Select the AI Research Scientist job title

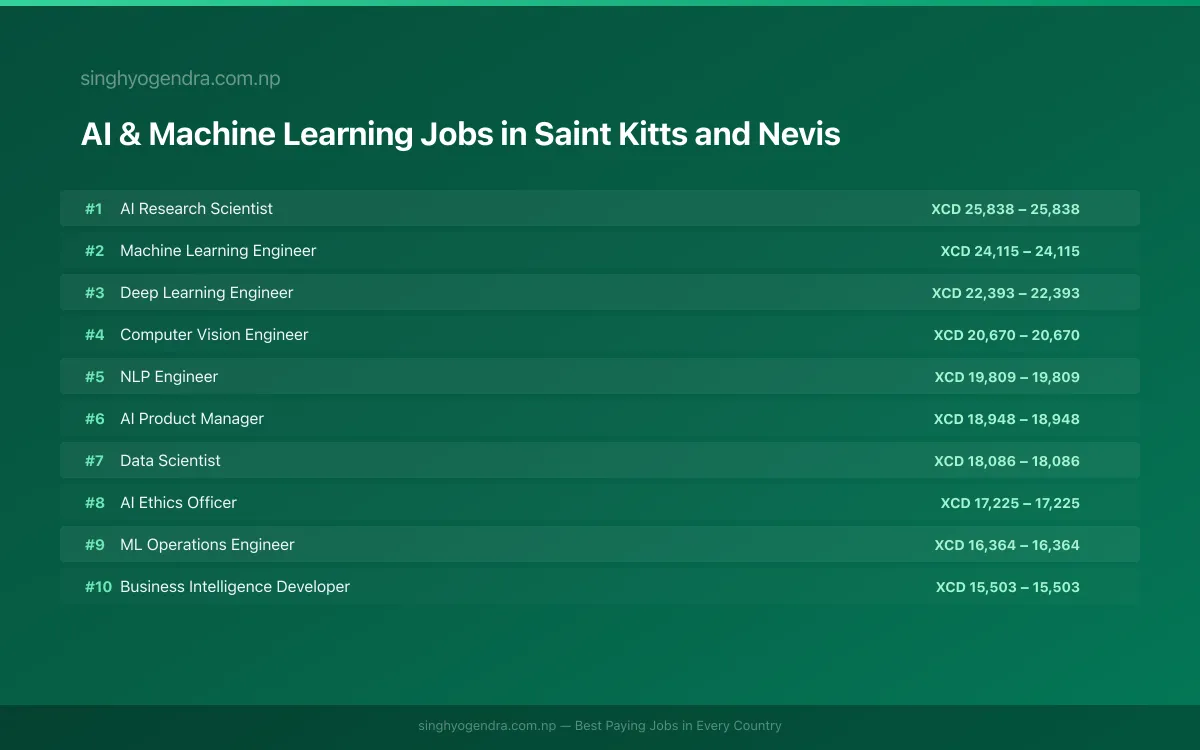[196, 209]
